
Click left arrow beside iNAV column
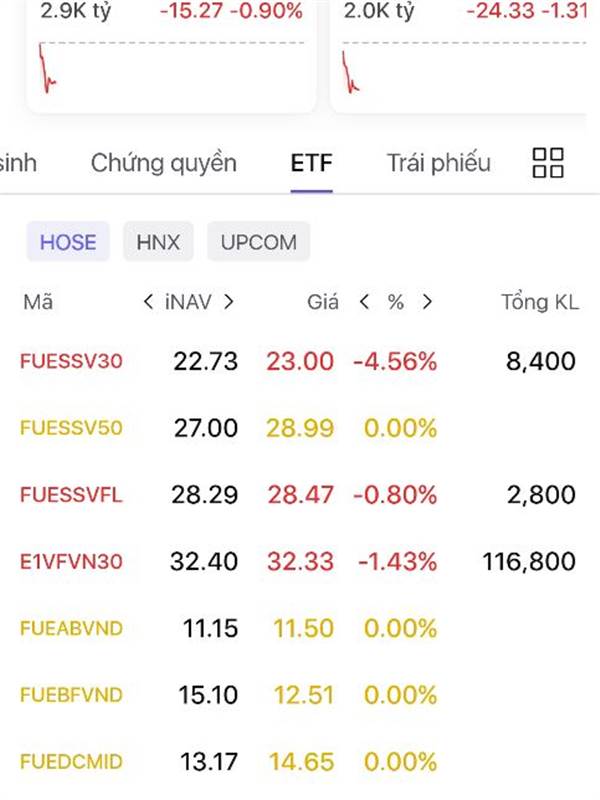[x=149, y=302]
